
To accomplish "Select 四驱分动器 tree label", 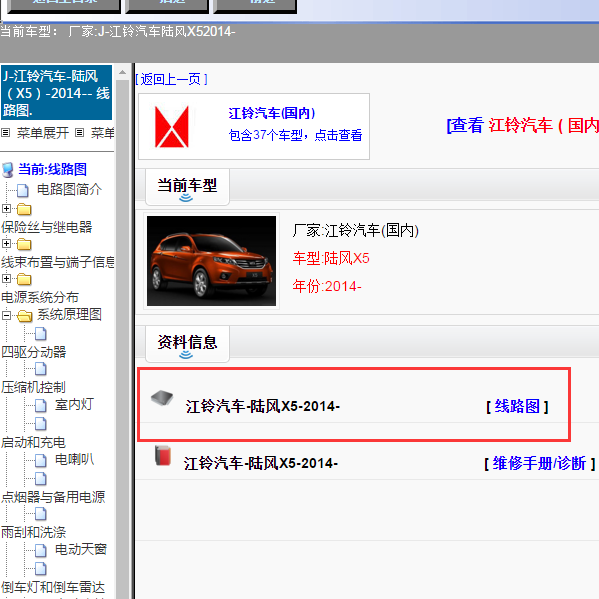I will 34,352.
